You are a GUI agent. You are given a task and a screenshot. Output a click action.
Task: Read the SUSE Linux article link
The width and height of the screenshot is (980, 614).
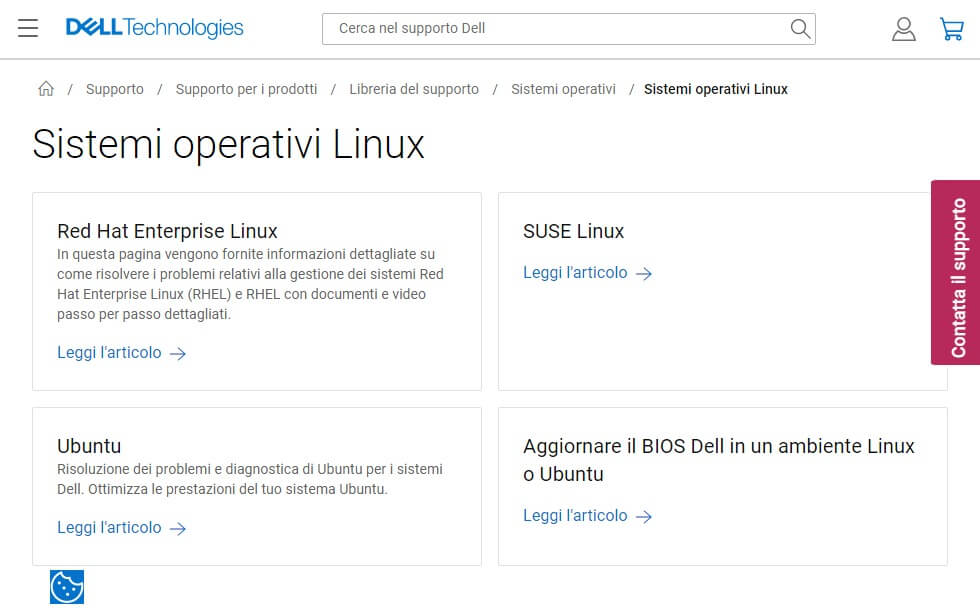[x=588, y=273]
